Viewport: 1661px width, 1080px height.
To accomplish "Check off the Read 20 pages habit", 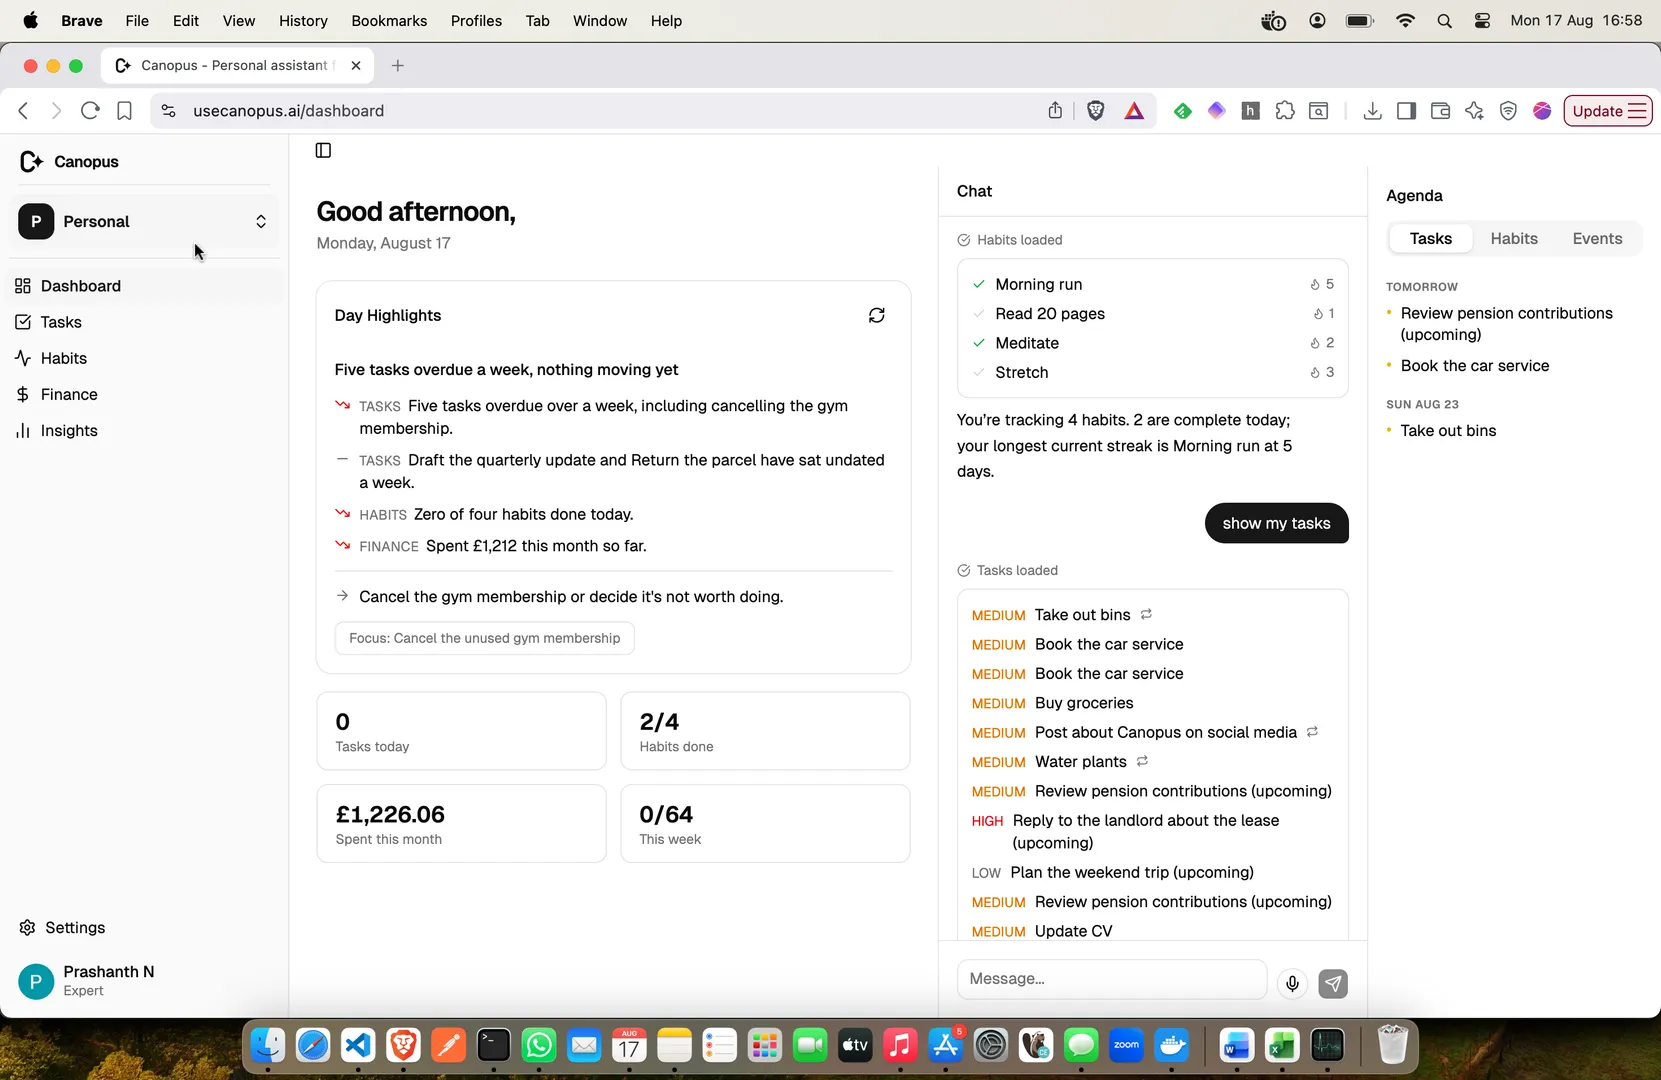I will click(979, 313).
